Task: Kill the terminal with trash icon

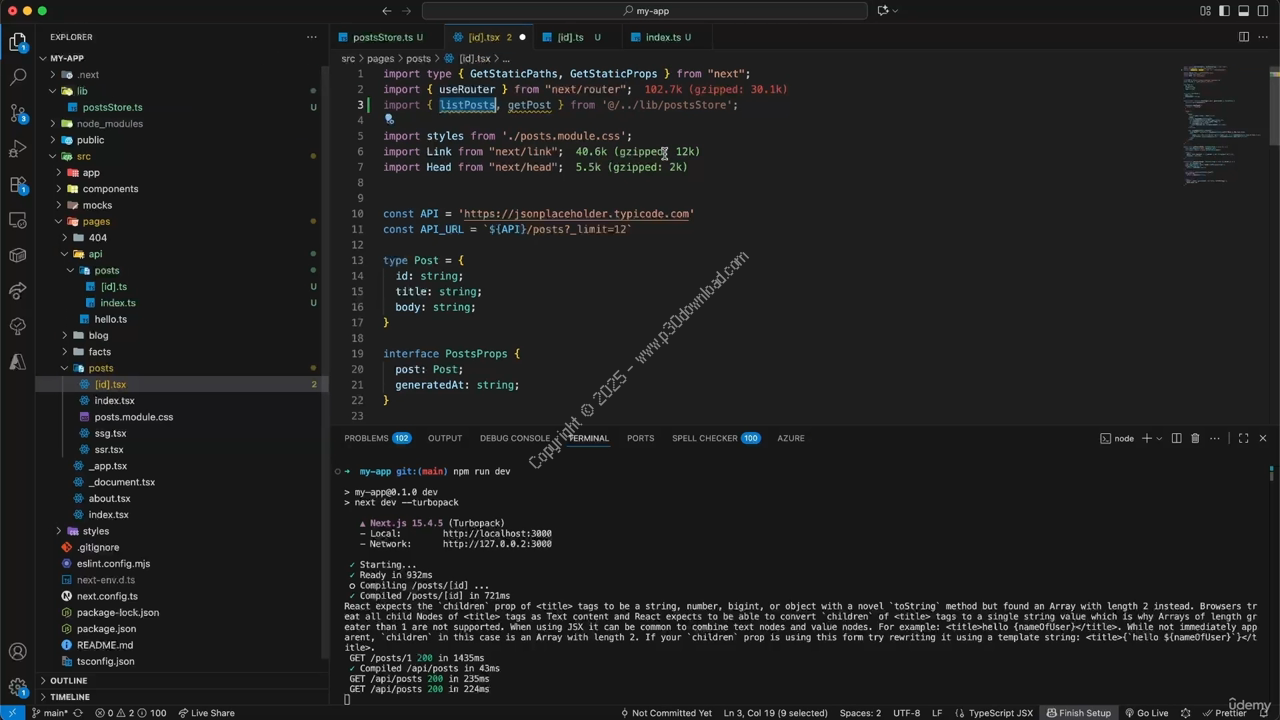Action: [x=1195, y=438]
